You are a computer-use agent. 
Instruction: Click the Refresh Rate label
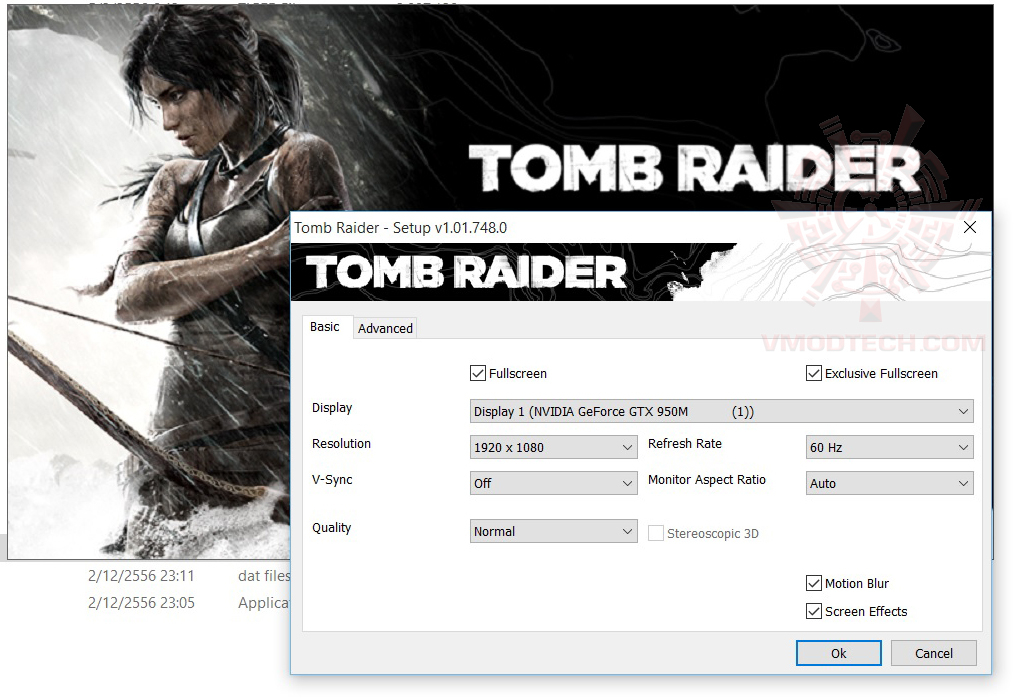[x=684, y=443]
